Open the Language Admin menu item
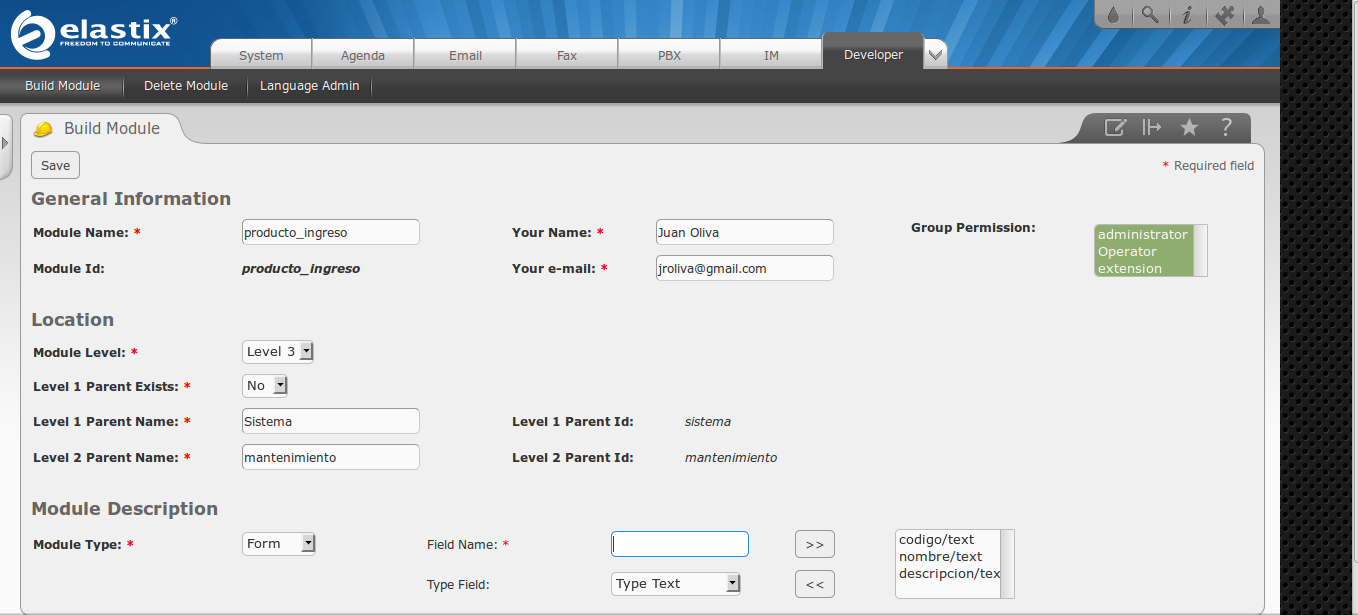Viewport: 1358px width, 615px height. pyautogui.click(x=309, y=86)
